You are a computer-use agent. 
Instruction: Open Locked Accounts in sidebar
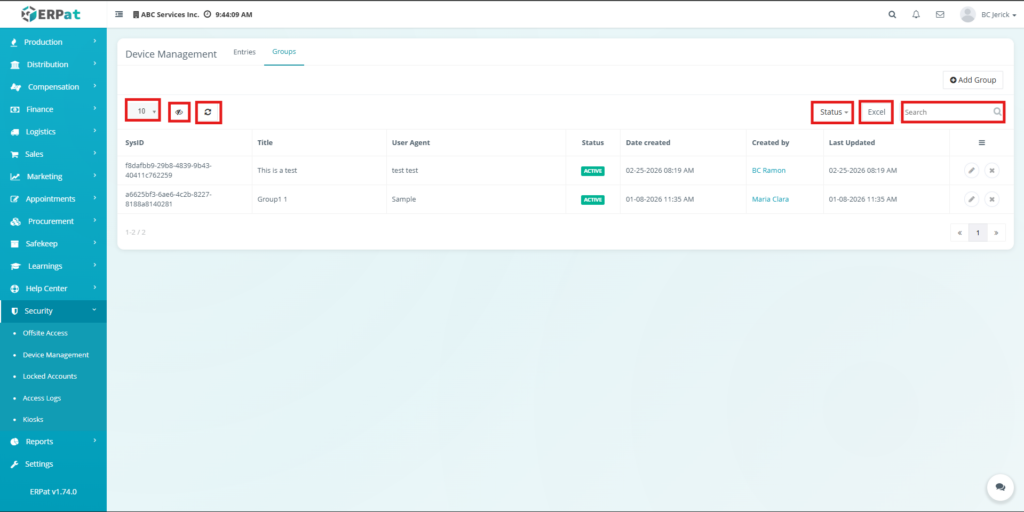49,376
